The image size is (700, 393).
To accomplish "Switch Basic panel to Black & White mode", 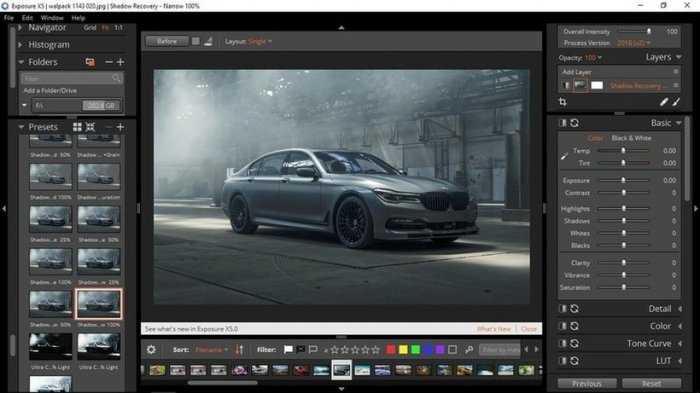I will [631, 138].
